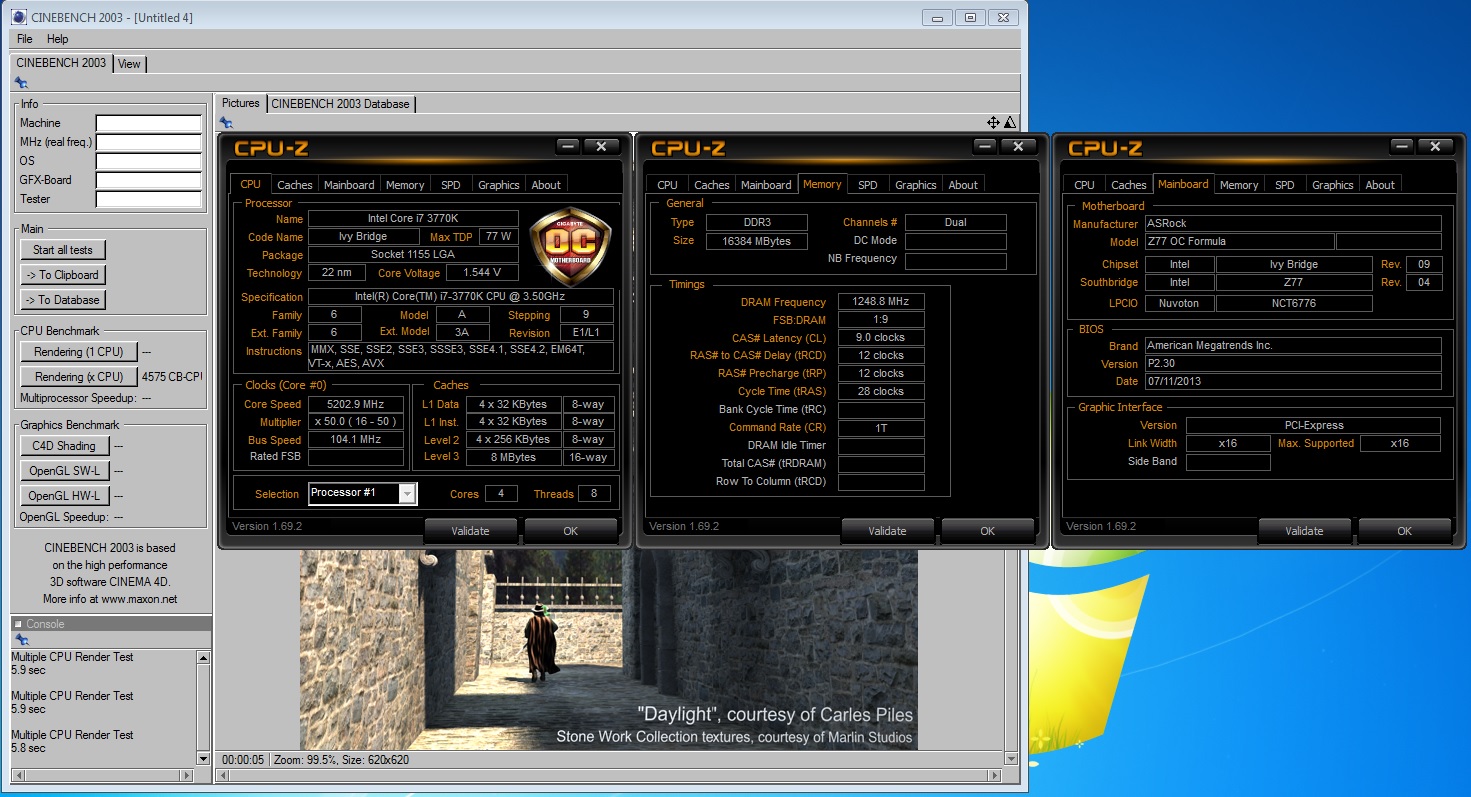1471x797 pixels.
Task: Click the To Clipboard button
Action: [x=63, y=275]
